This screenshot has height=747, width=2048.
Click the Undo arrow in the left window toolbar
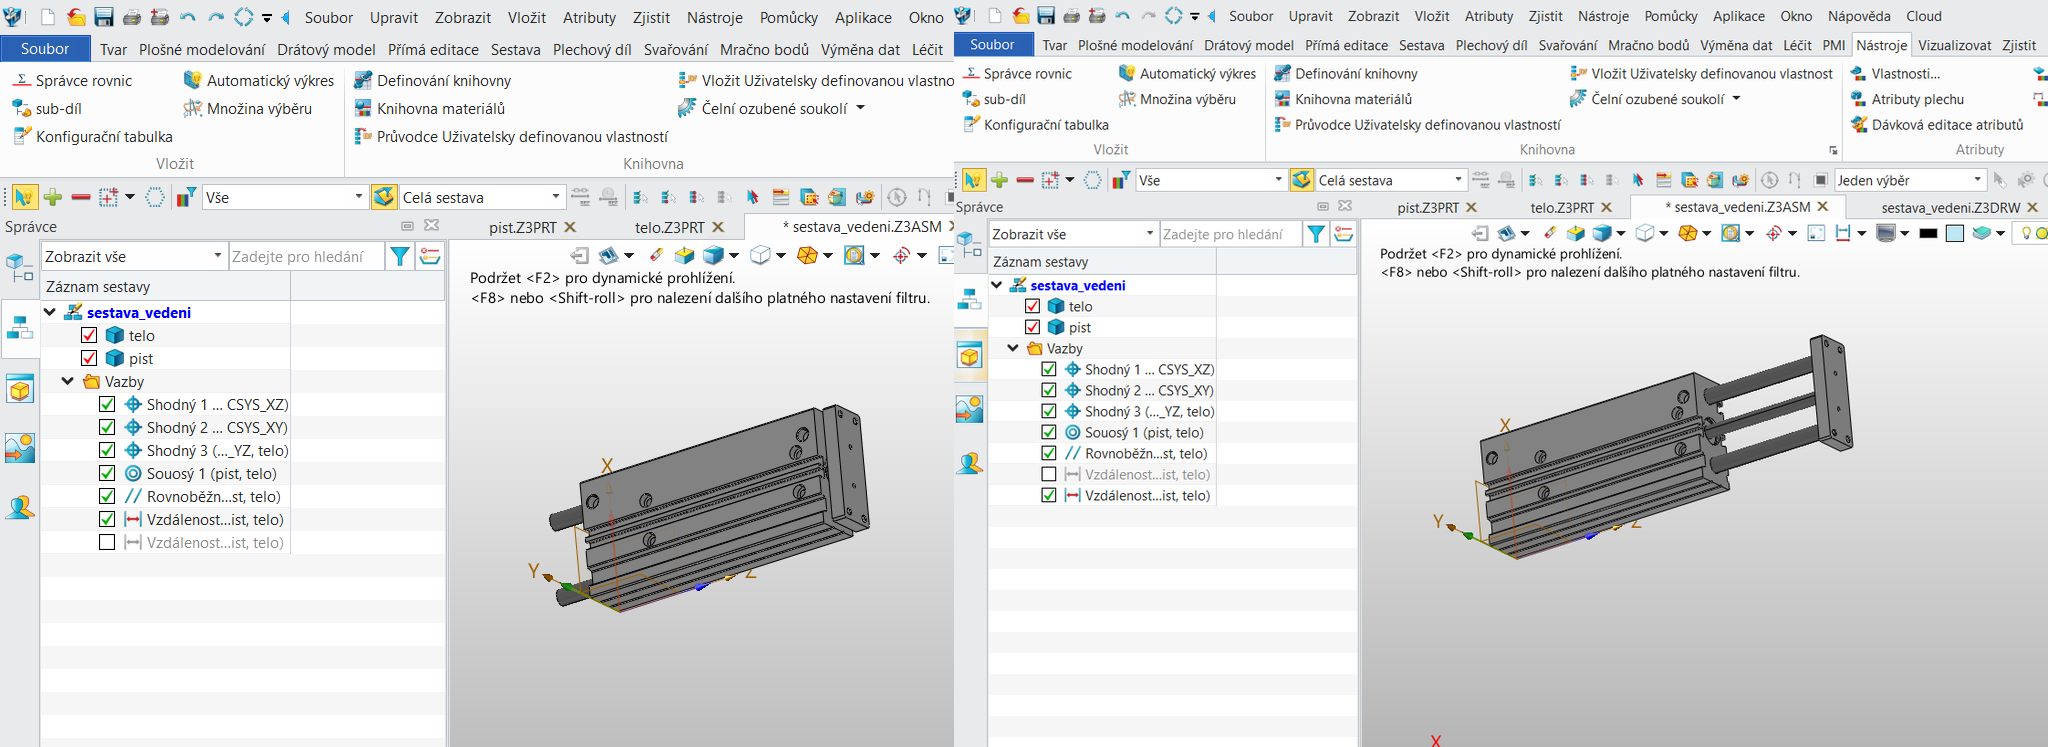188,17
